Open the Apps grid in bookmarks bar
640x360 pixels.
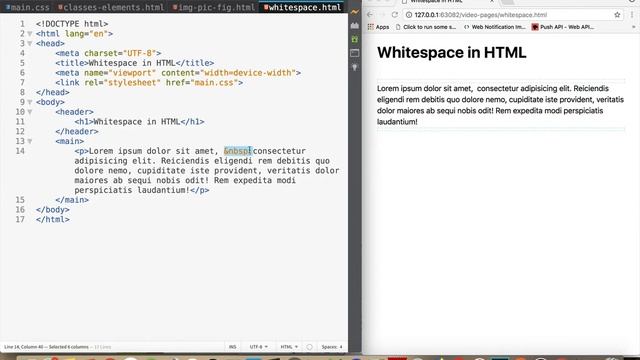pos(378,27)
